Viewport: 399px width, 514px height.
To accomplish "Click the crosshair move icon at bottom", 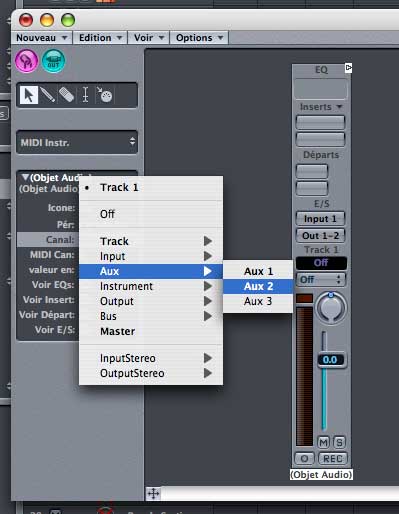I will (153, 493).
